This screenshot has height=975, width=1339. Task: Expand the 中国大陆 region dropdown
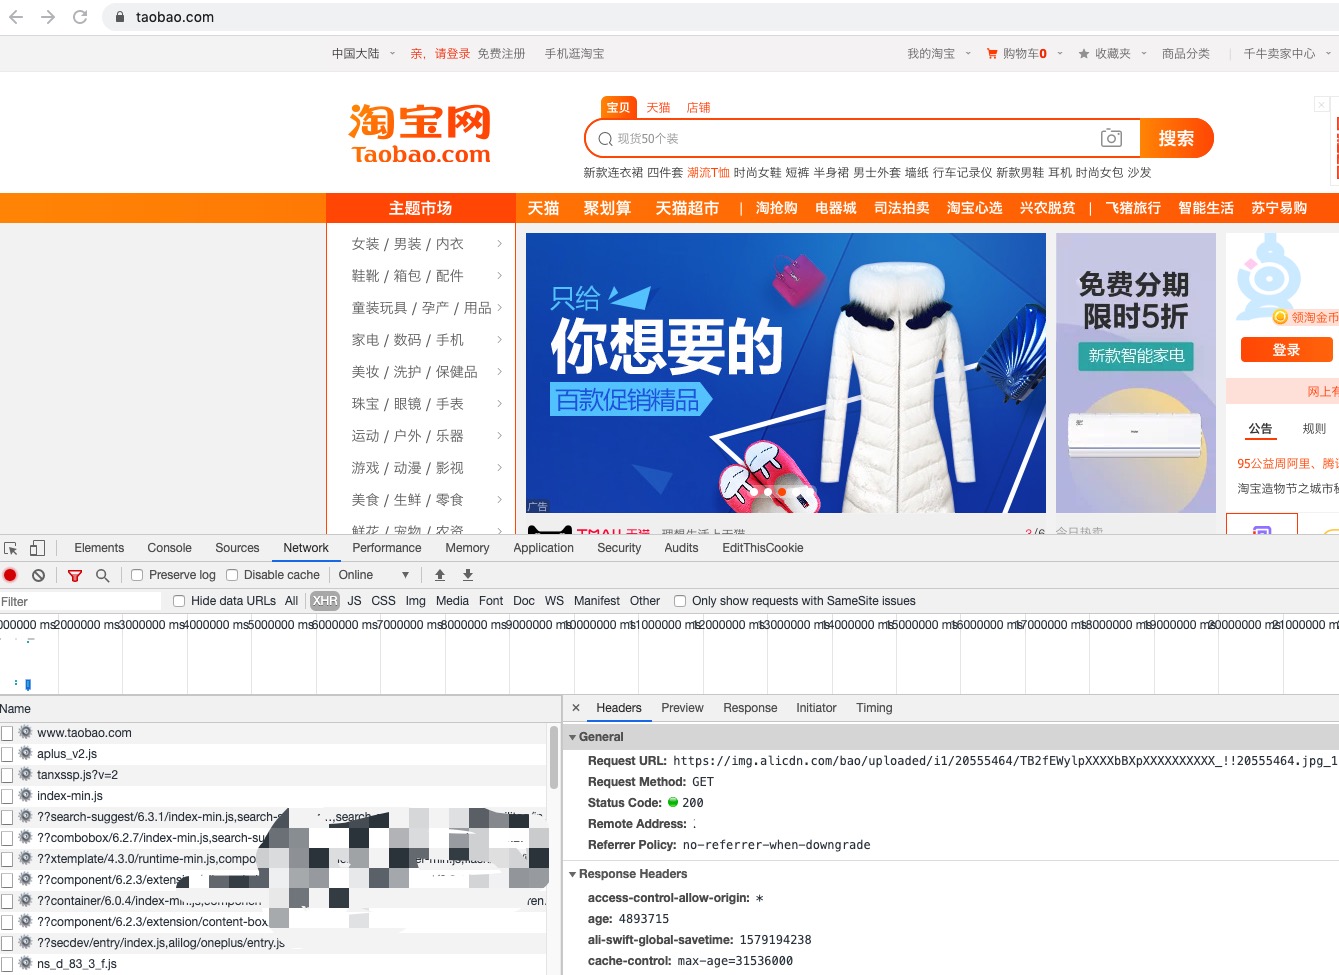[x=392, y=54]
